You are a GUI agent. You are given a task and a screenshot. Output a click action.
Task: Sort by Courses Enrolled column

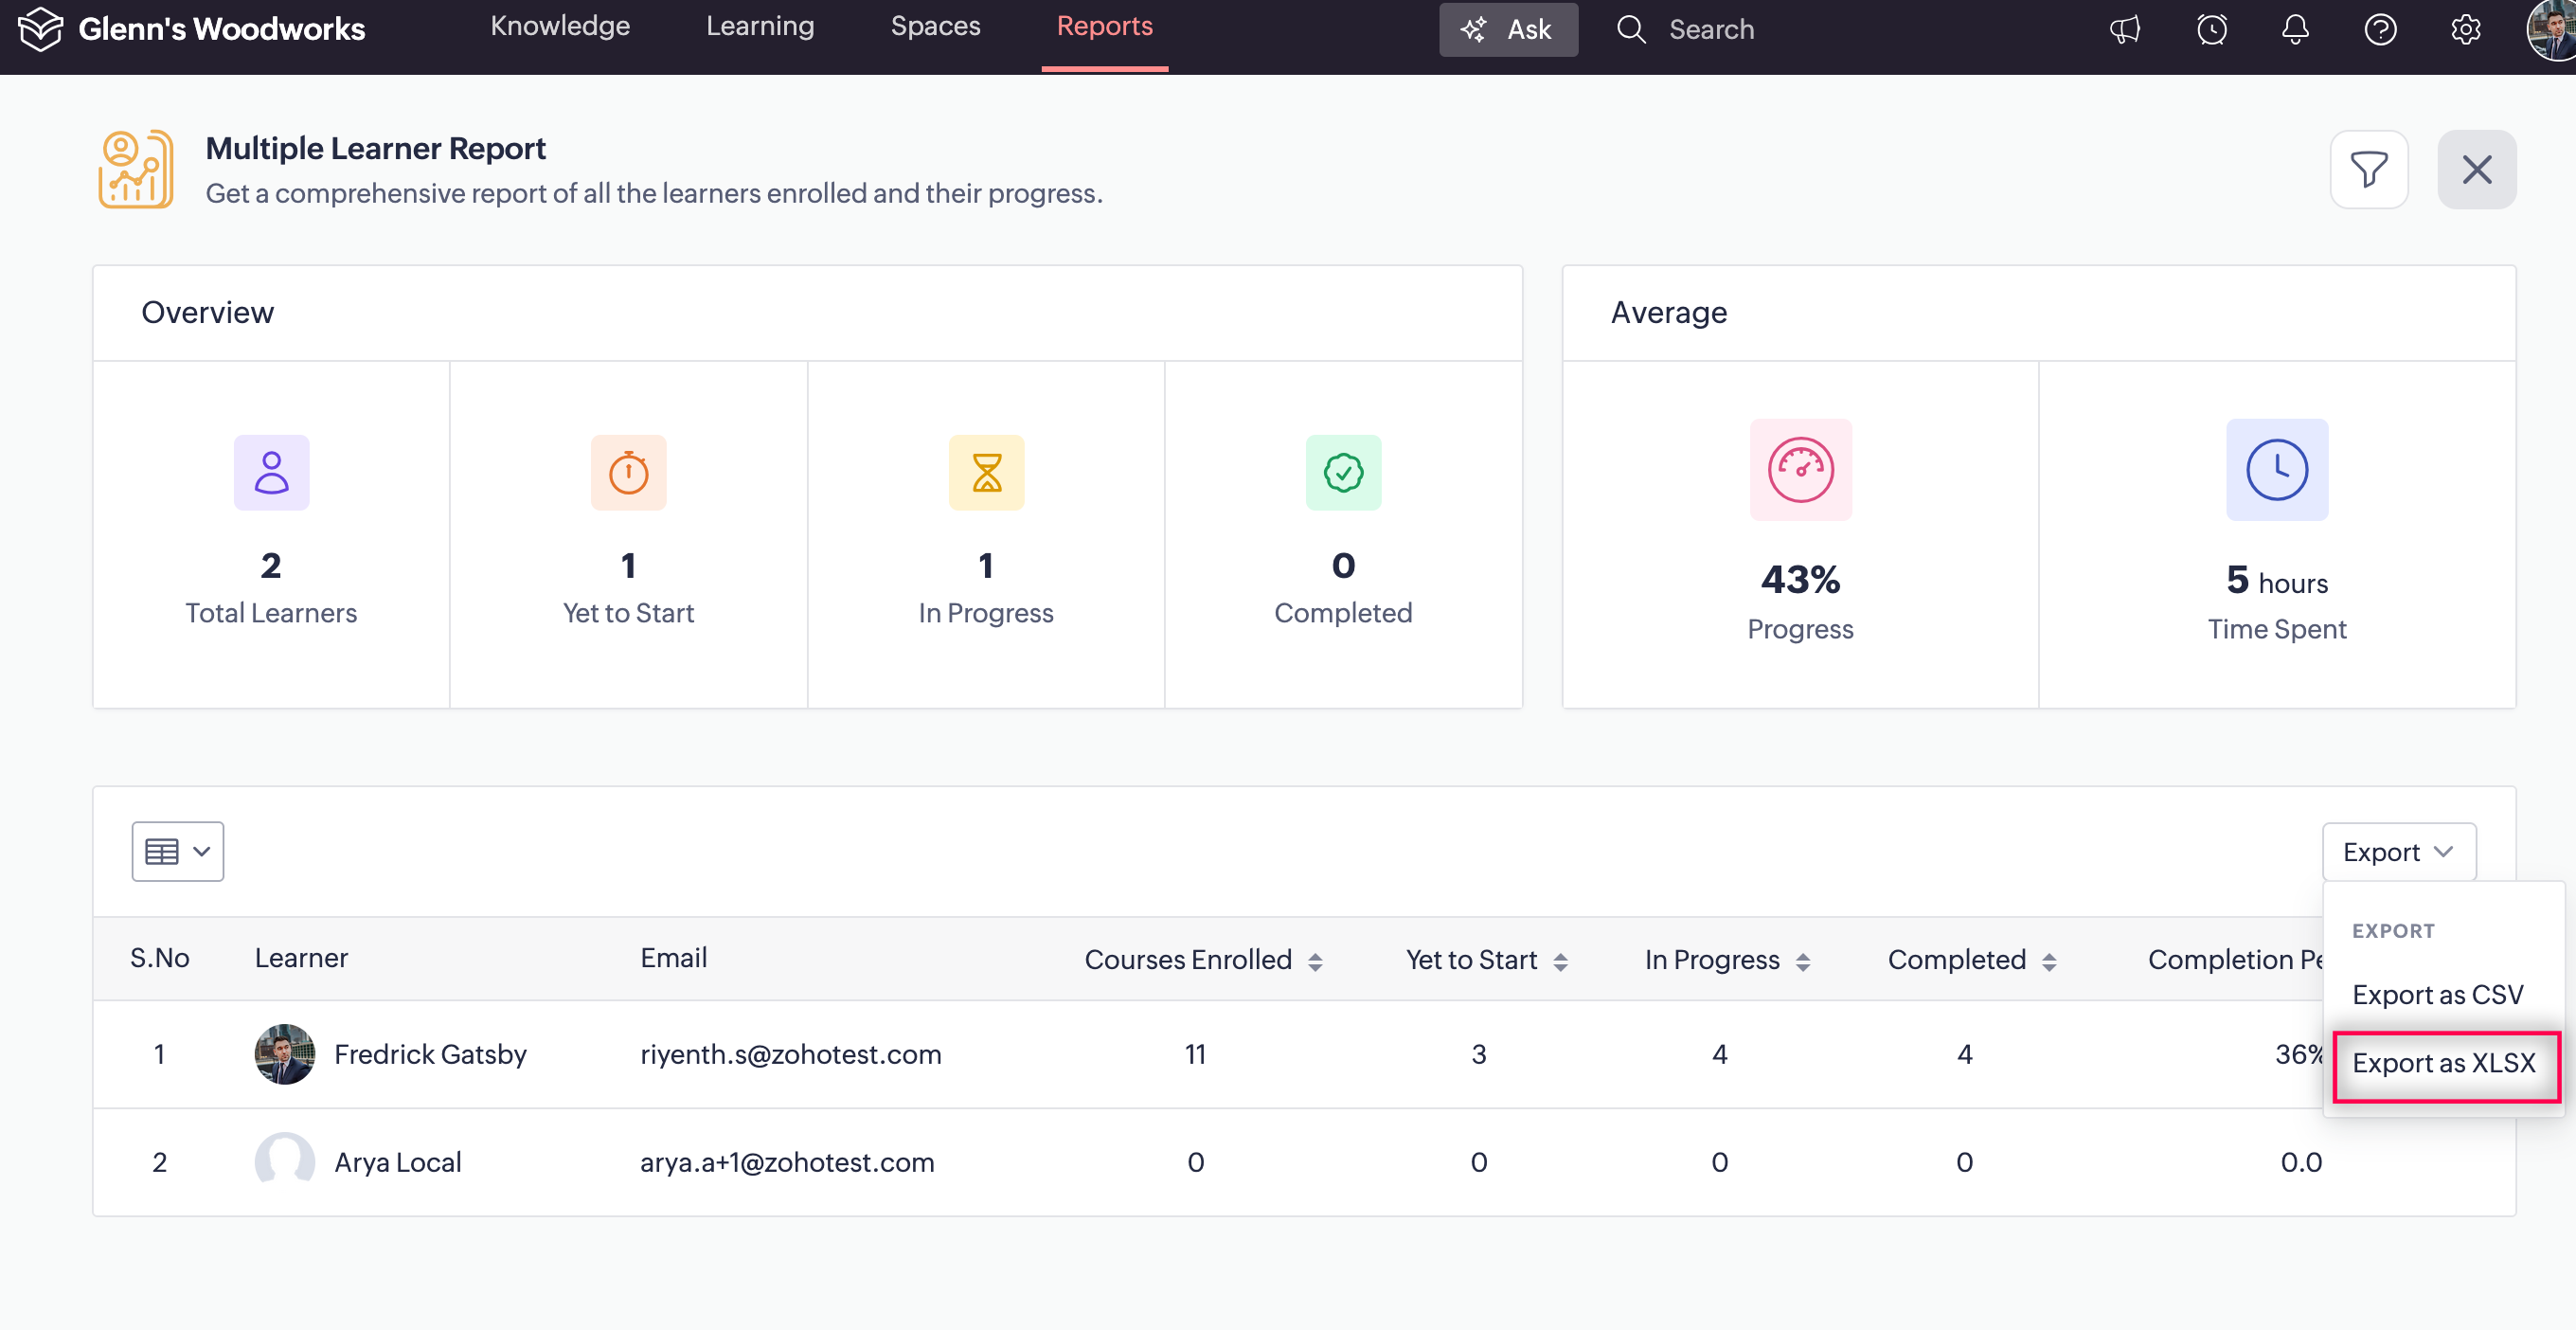coord(1315,961)
